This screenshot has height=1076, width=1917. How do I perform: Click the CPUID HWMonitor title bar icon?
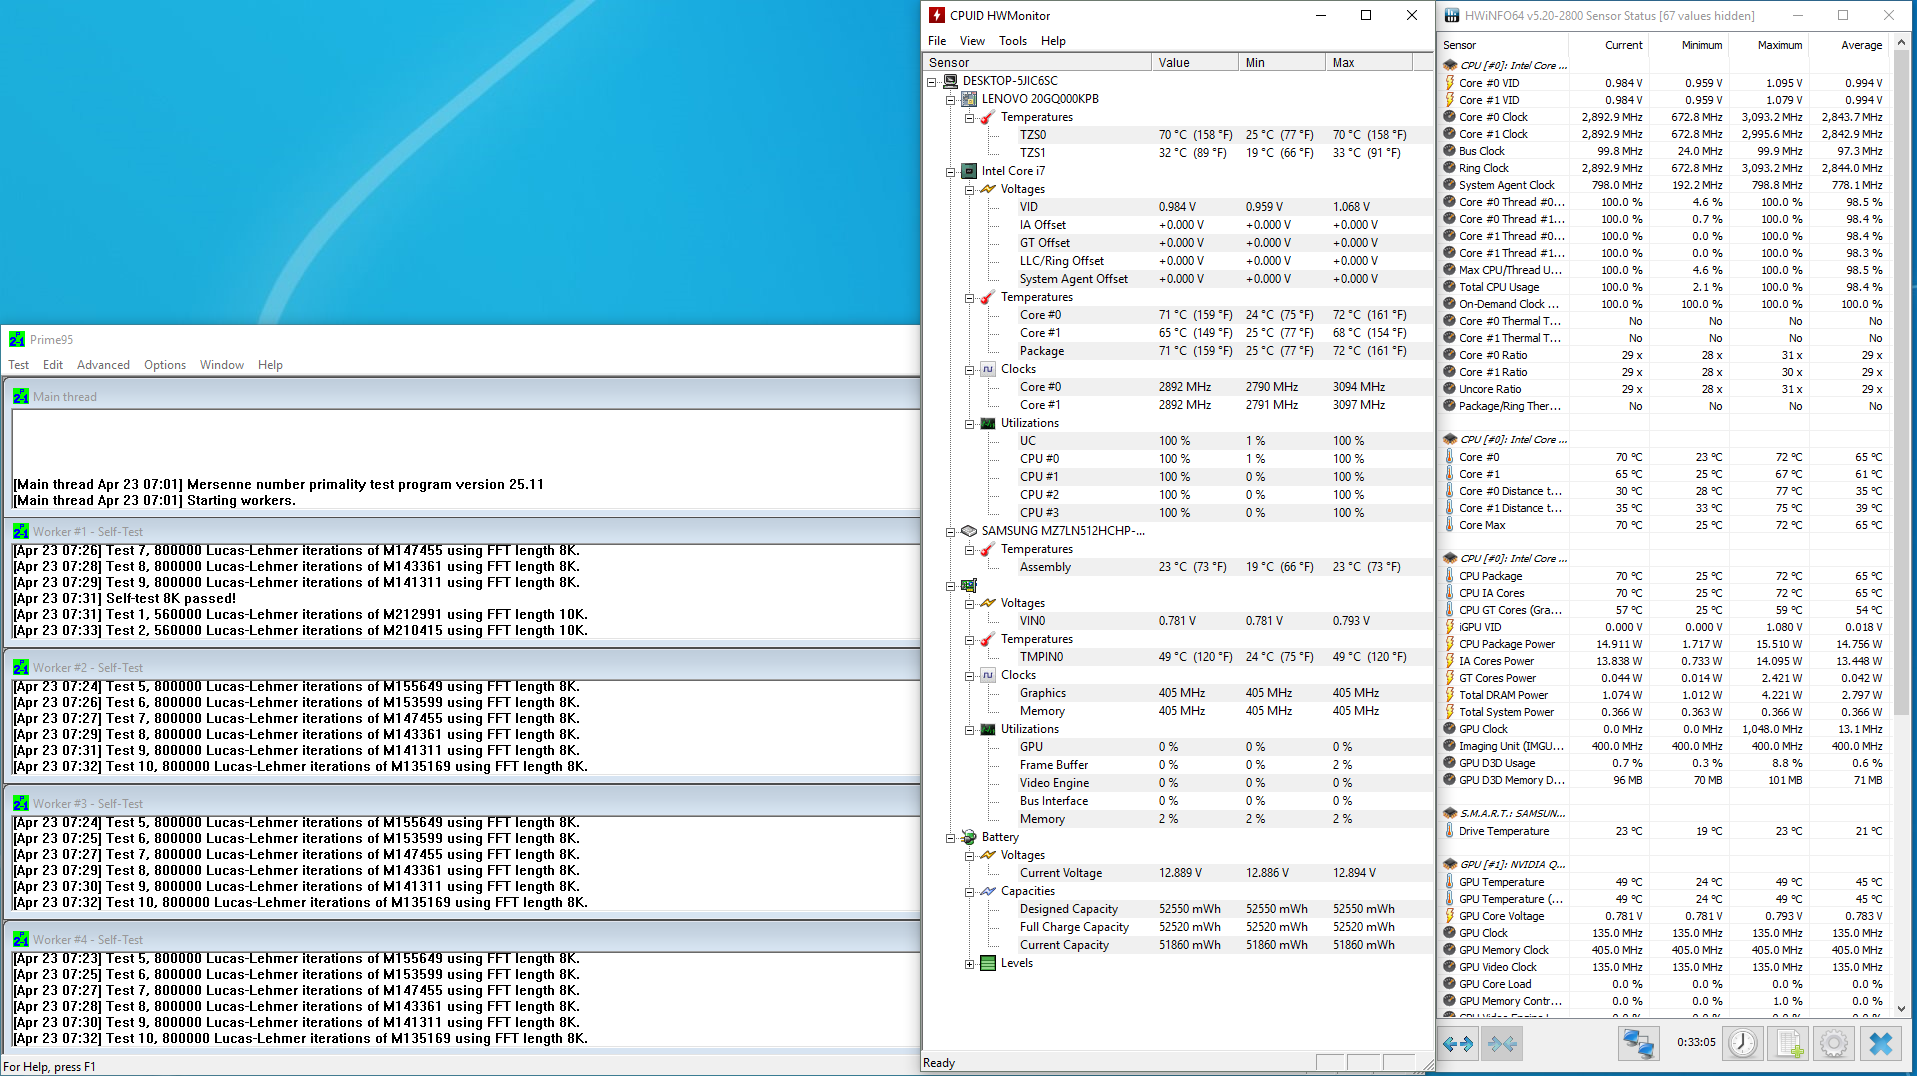(x=937, y=15)
